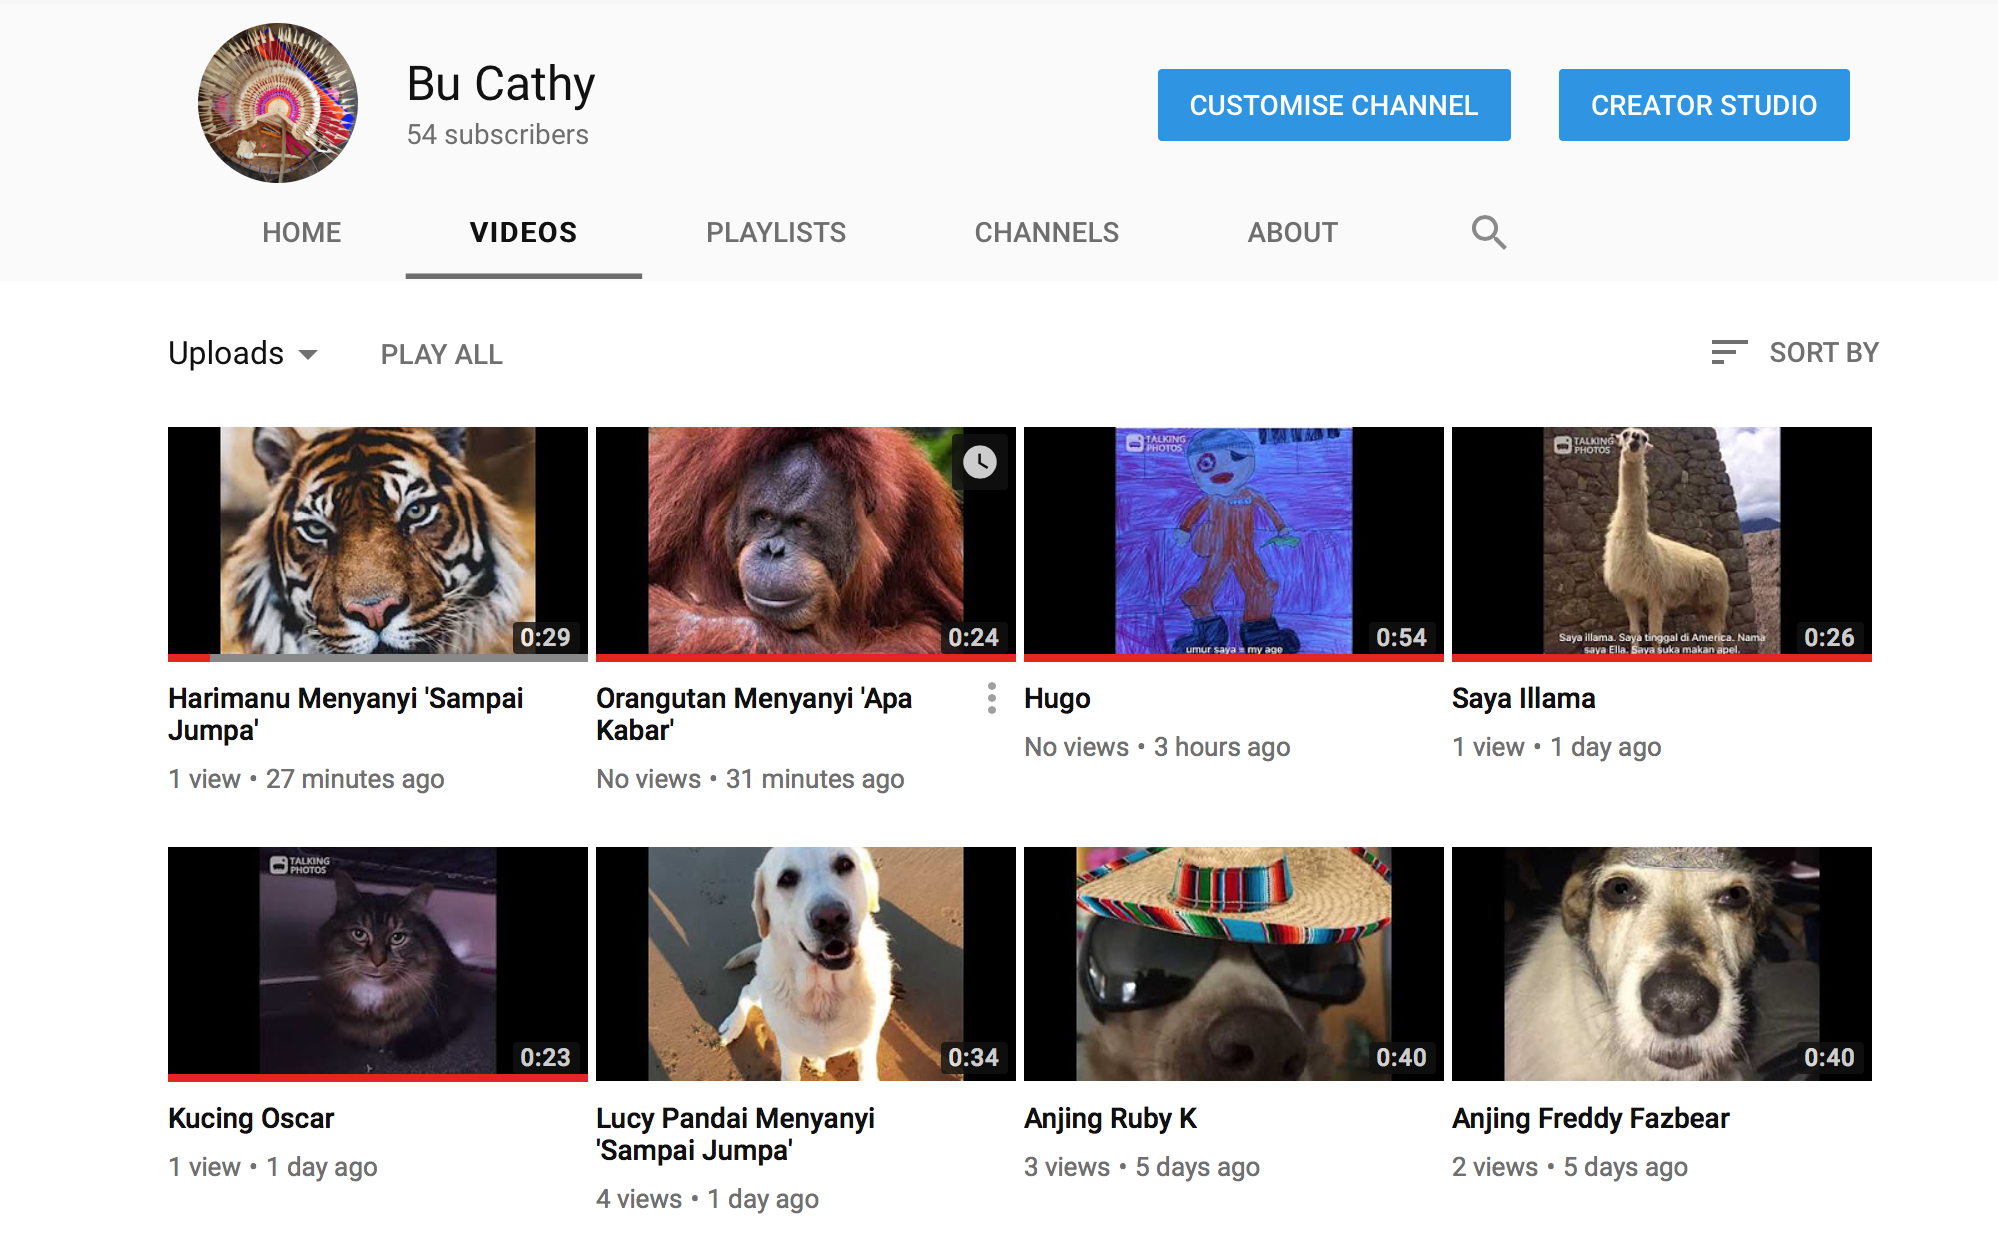This screenshot has width=1998, height=1260.
Task: Open the Sort By menu
Action: click(x=1823, y=352)
